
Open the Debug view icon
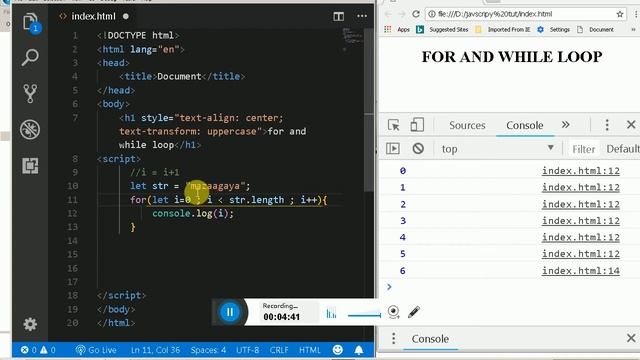click(x=30, y=129)
